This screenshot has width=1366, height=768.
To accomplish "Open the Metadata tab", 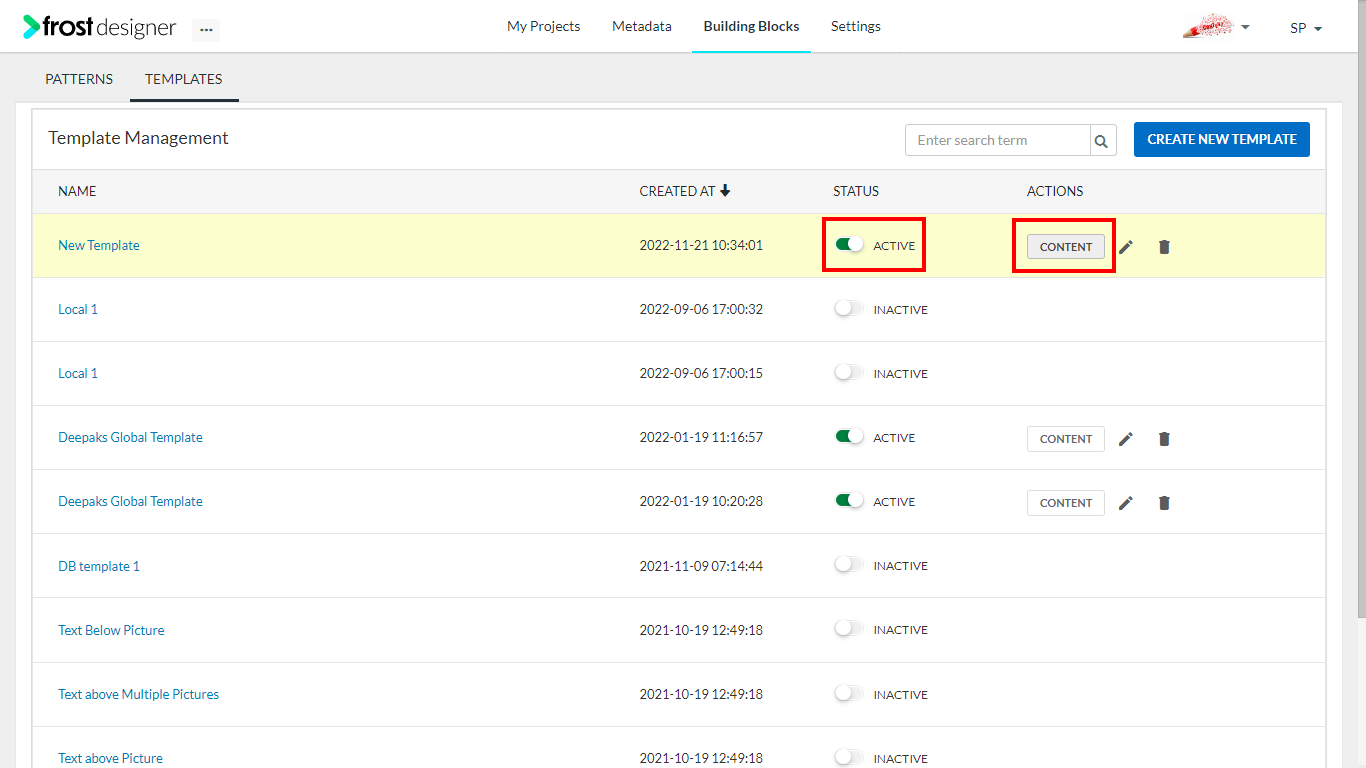I will click(x=642, y=26).
